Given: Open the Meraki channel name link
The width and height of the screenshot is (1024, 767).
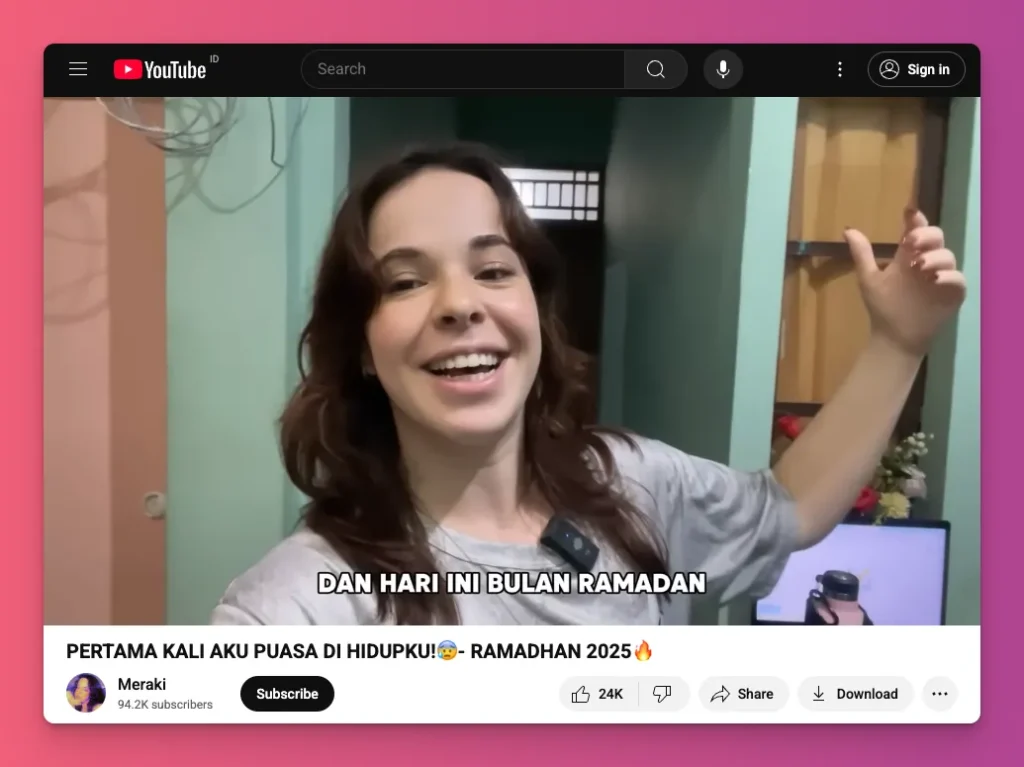Looking at the screenshot, I should pyautogui.click(x=143, y=684).
